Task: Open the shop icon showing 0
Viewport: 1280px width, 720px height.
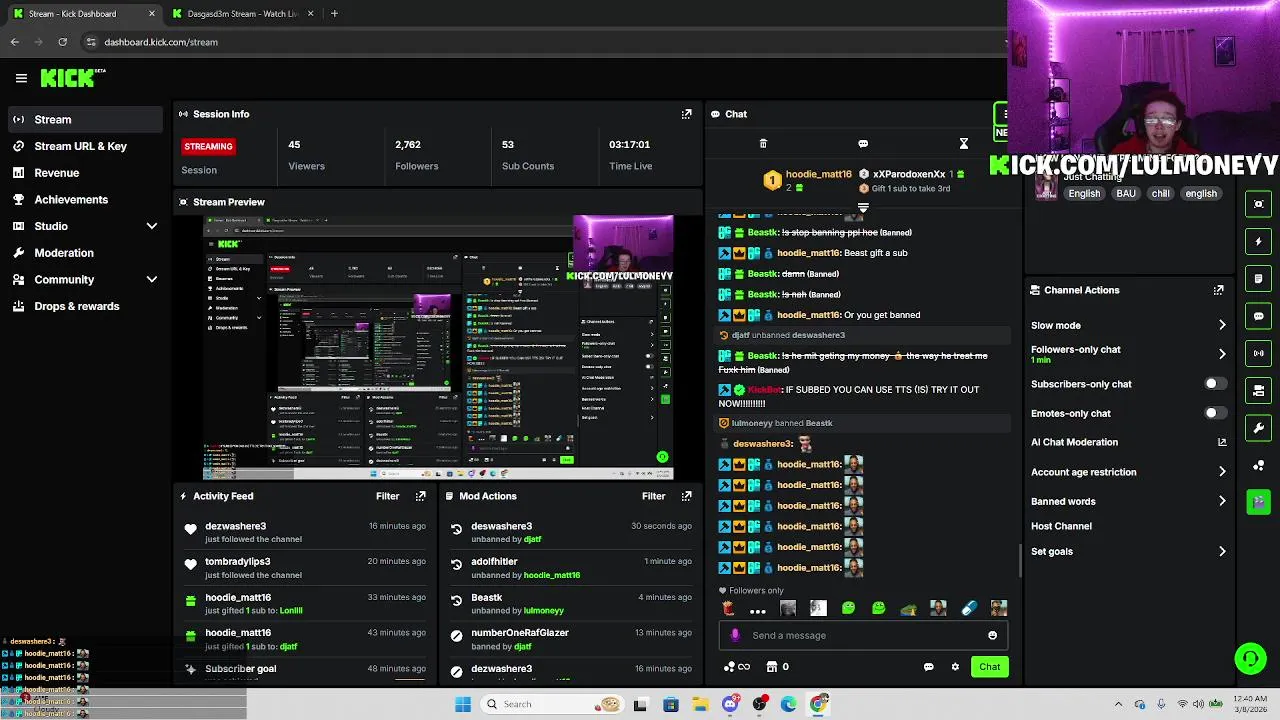Action: tap(777, 667)
